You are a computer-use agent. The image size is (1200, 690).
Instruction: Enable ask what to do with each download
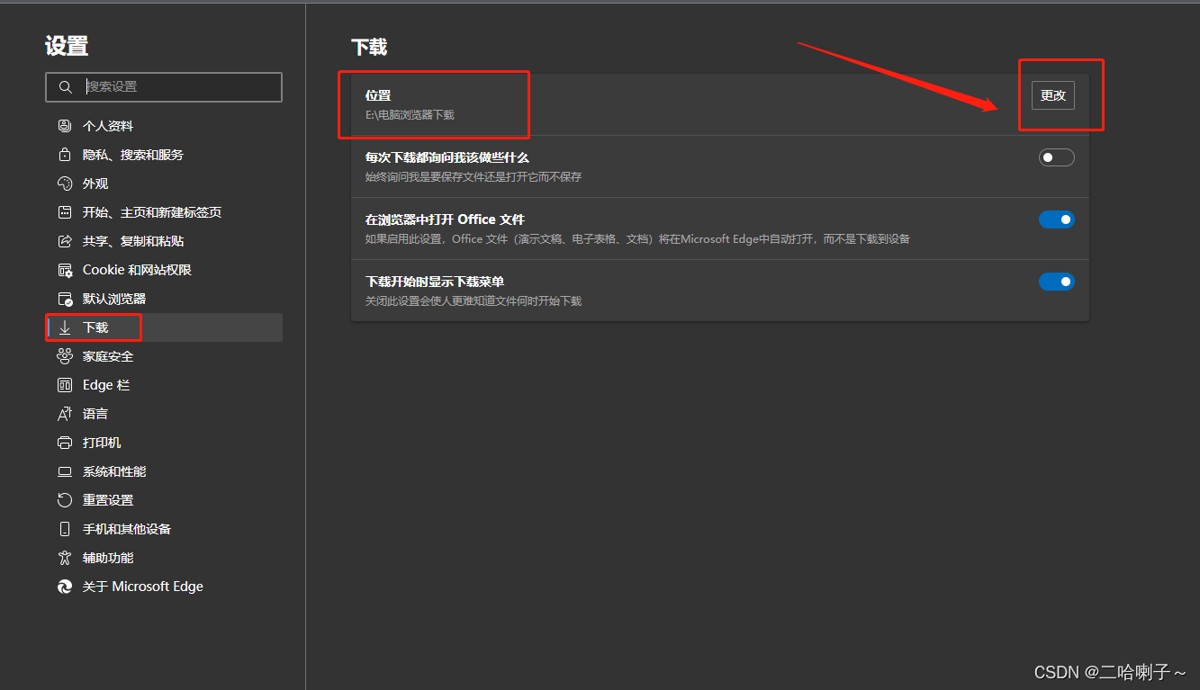1056,157
